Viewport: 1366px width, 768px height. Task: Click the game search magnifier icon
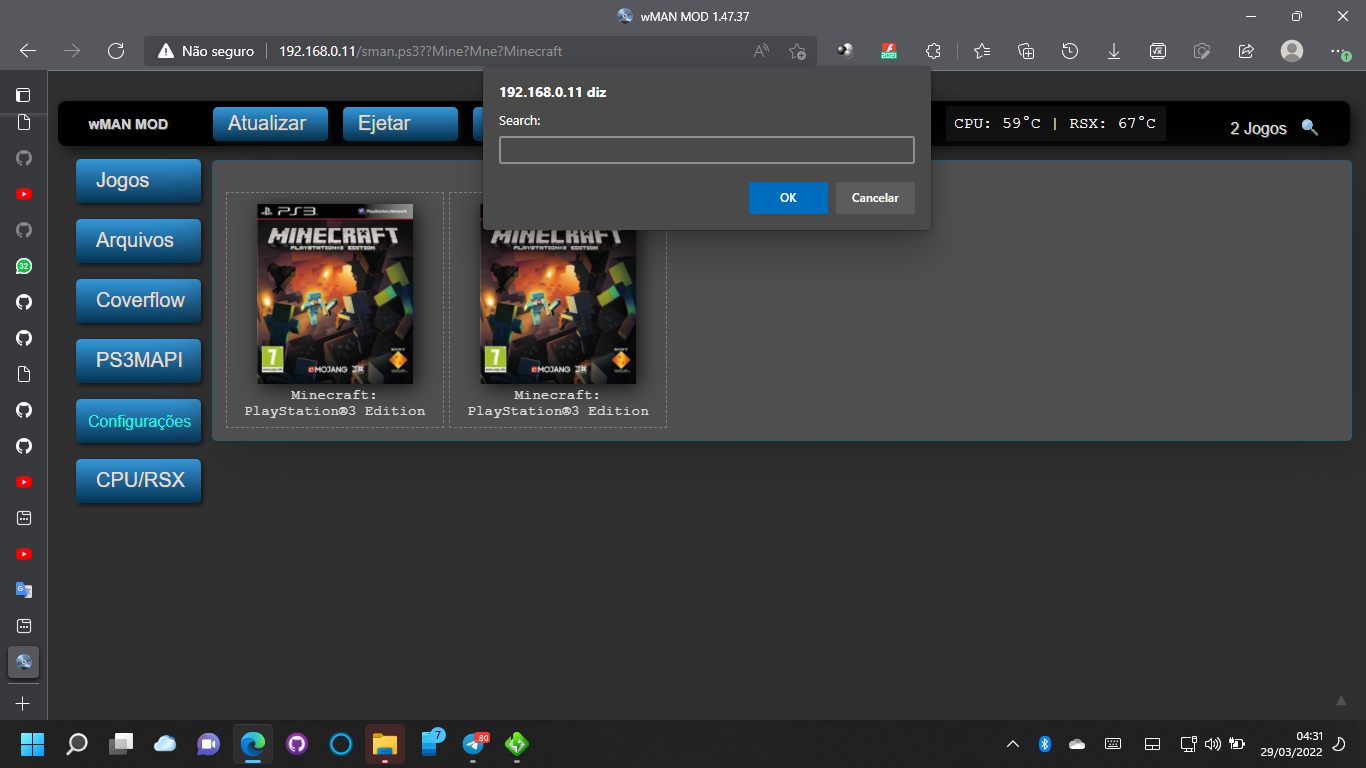click(x=1311, y=128)
